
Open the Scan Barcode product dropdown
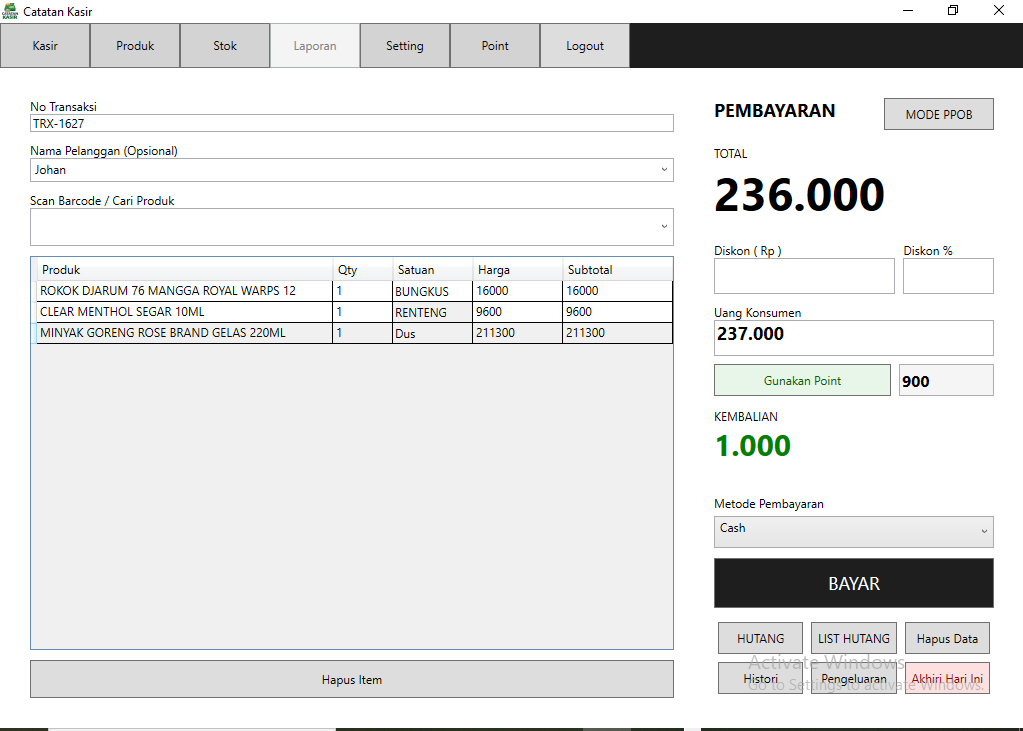pyautogui.click(x=664, y=227)
